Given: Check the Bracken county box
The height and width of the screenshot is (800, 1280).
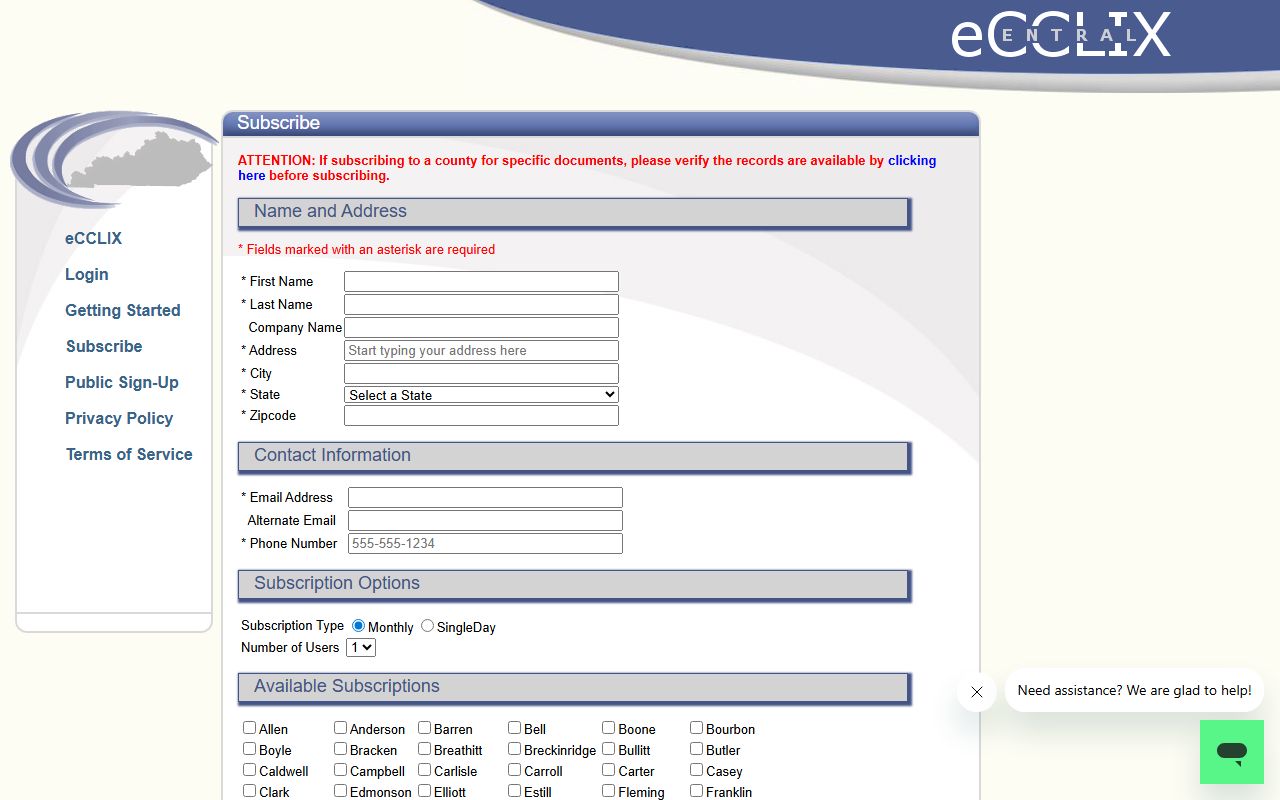Looking at the screenshot, I should pos(340,749).
